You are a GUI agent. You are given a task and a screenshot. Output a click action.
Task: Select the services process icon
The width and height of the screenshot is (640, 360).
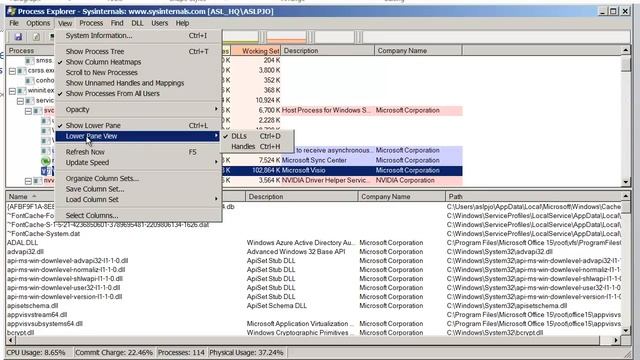click(29, 100)
